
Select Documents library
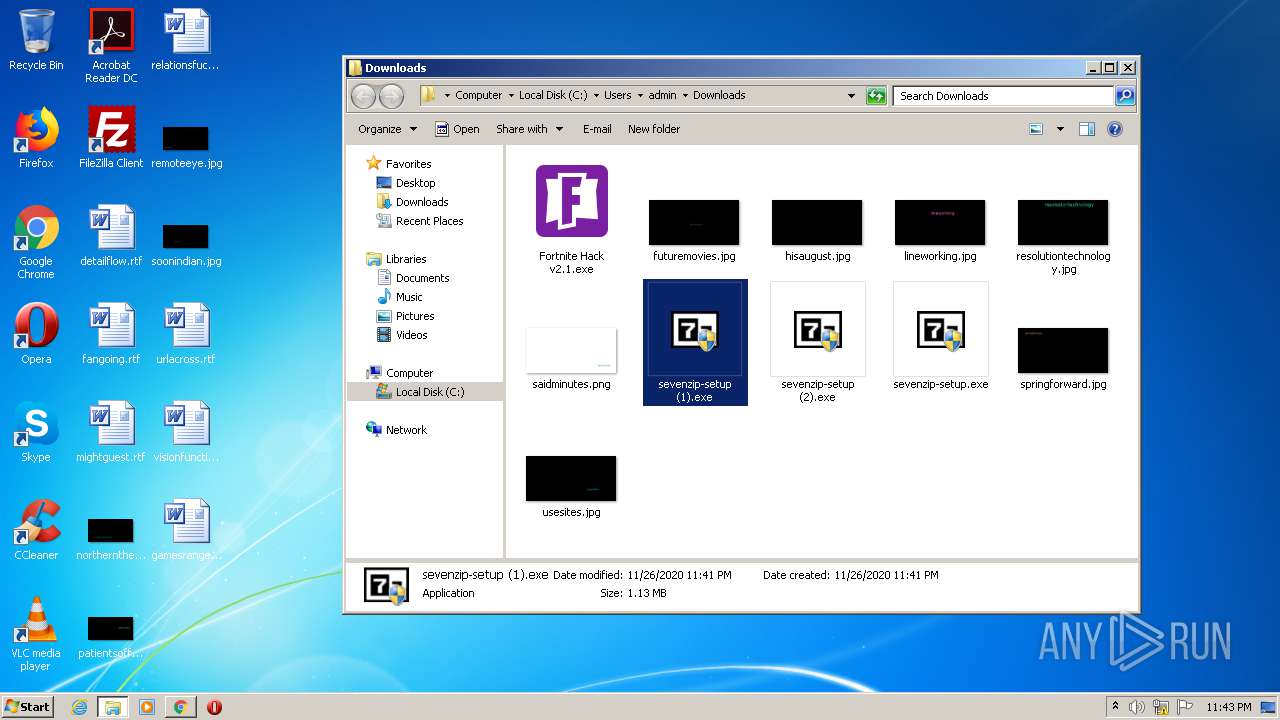(413, 278)
